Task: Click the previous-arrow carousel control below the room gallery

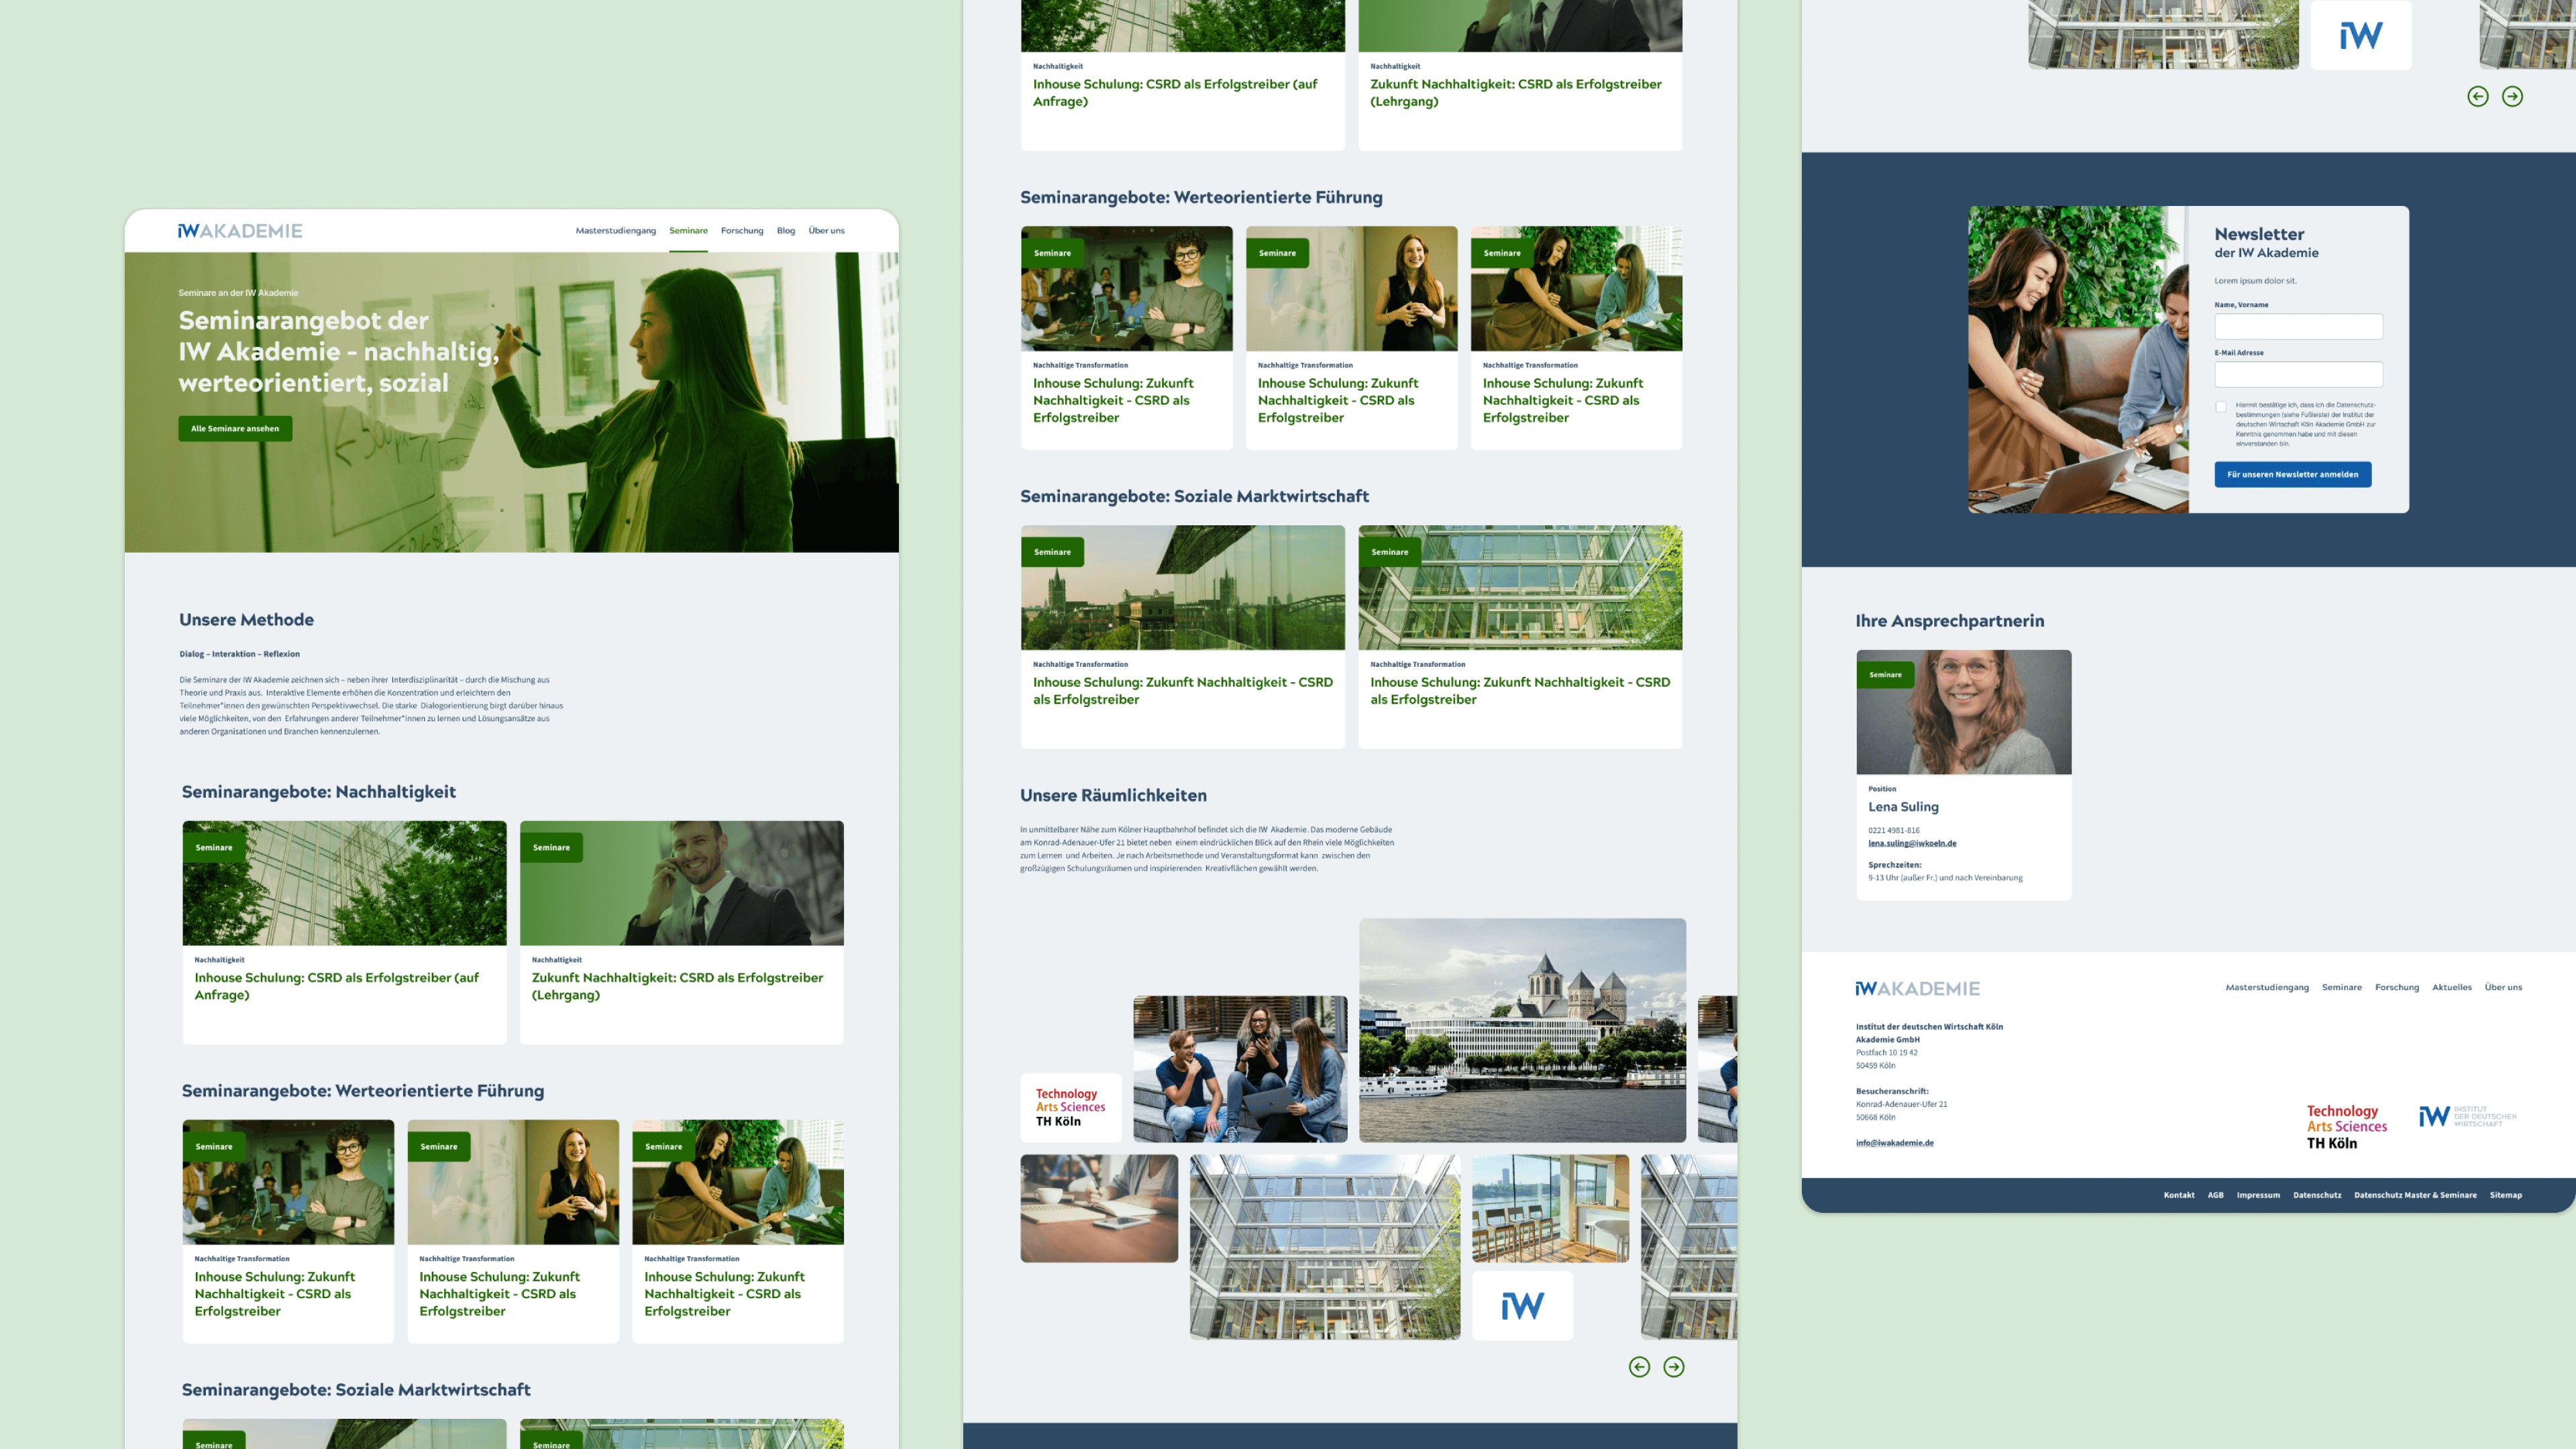Action: point(1640,1367)
